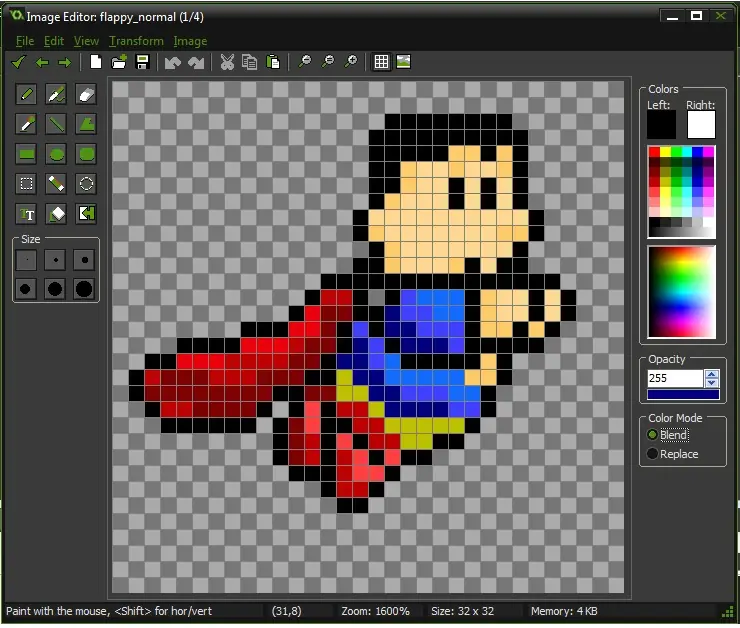Image resolution: width=740 pixels, height=628 pixels.
Task: Copy selection with copy icon
Action: coord(250,62)
